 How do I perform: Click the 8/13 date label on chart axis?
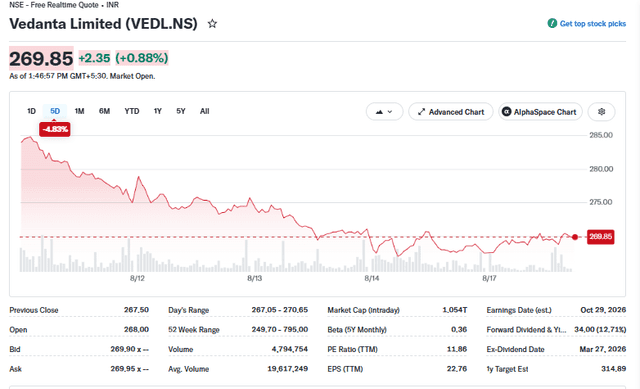click(x=254, y=278)
